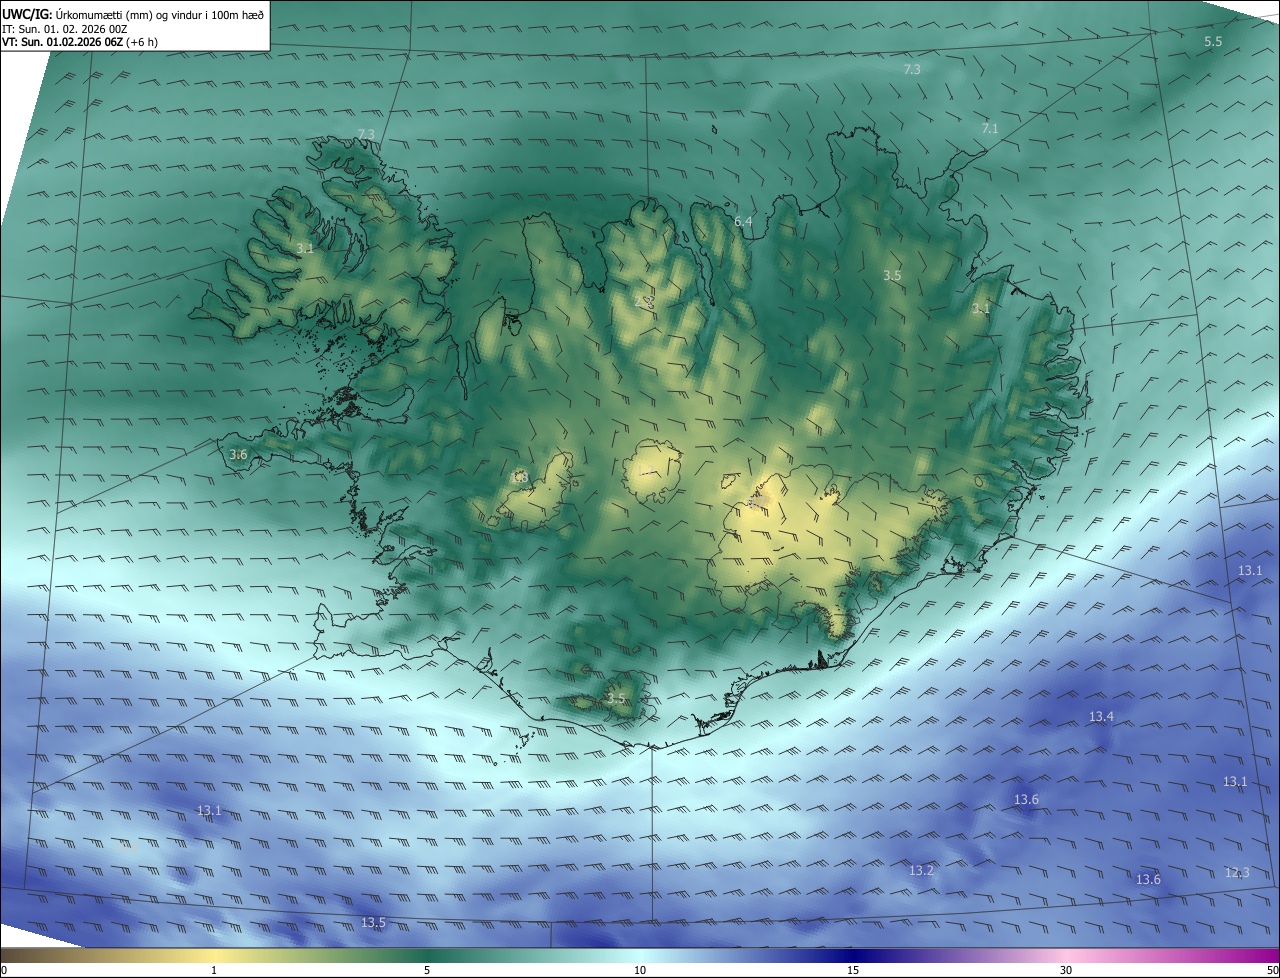Click the initial time line 'IT: Sun. 01. 02. 2026 00Z'

coord(64,29)
